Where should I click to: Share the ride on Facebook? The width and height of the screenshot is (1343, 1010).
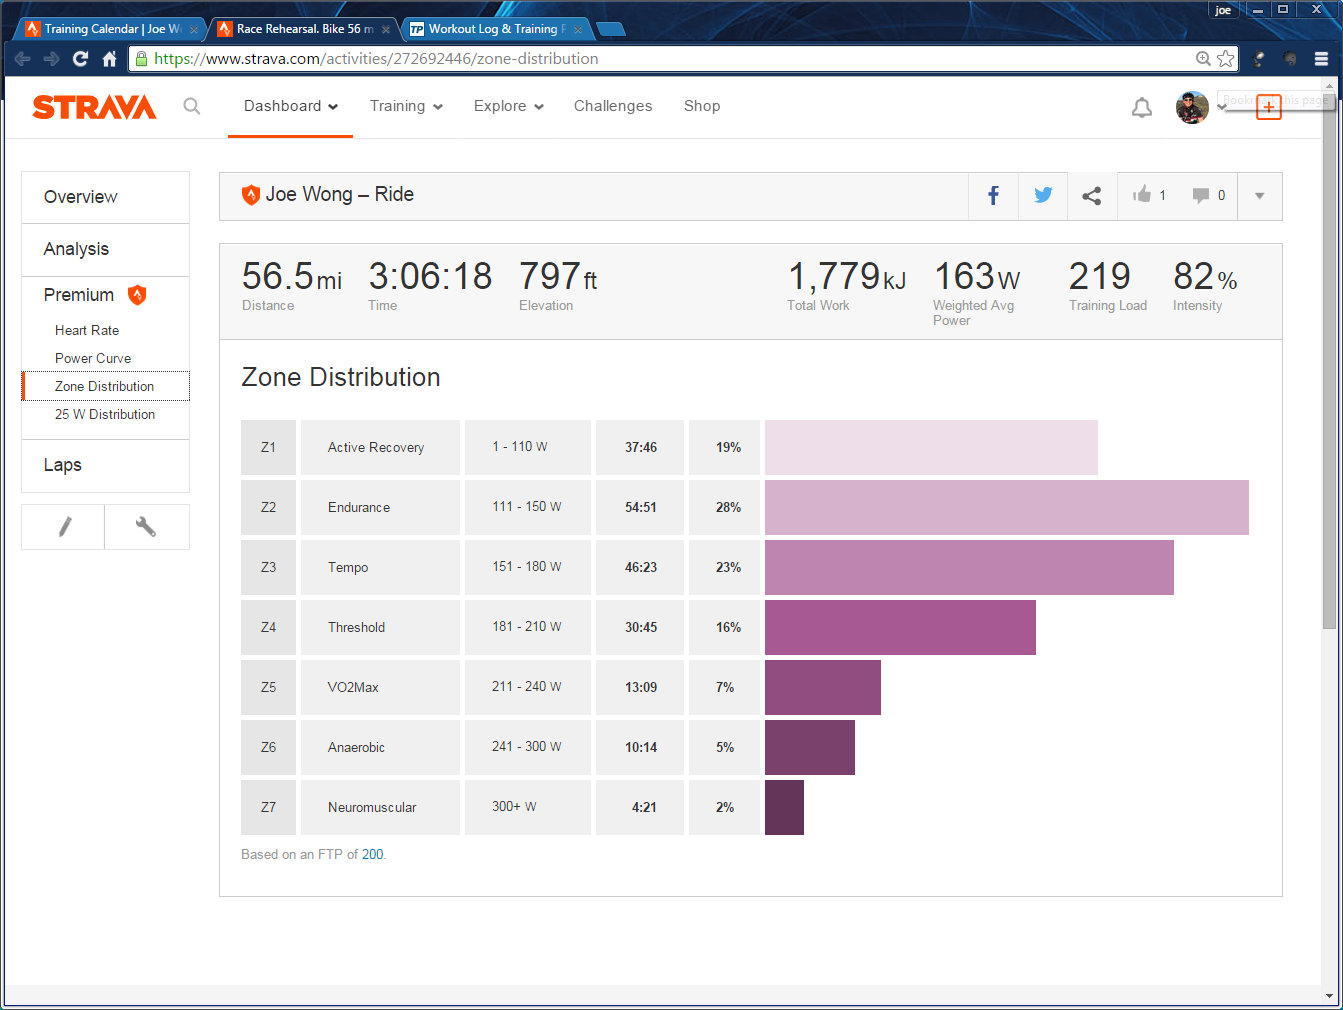993,196
